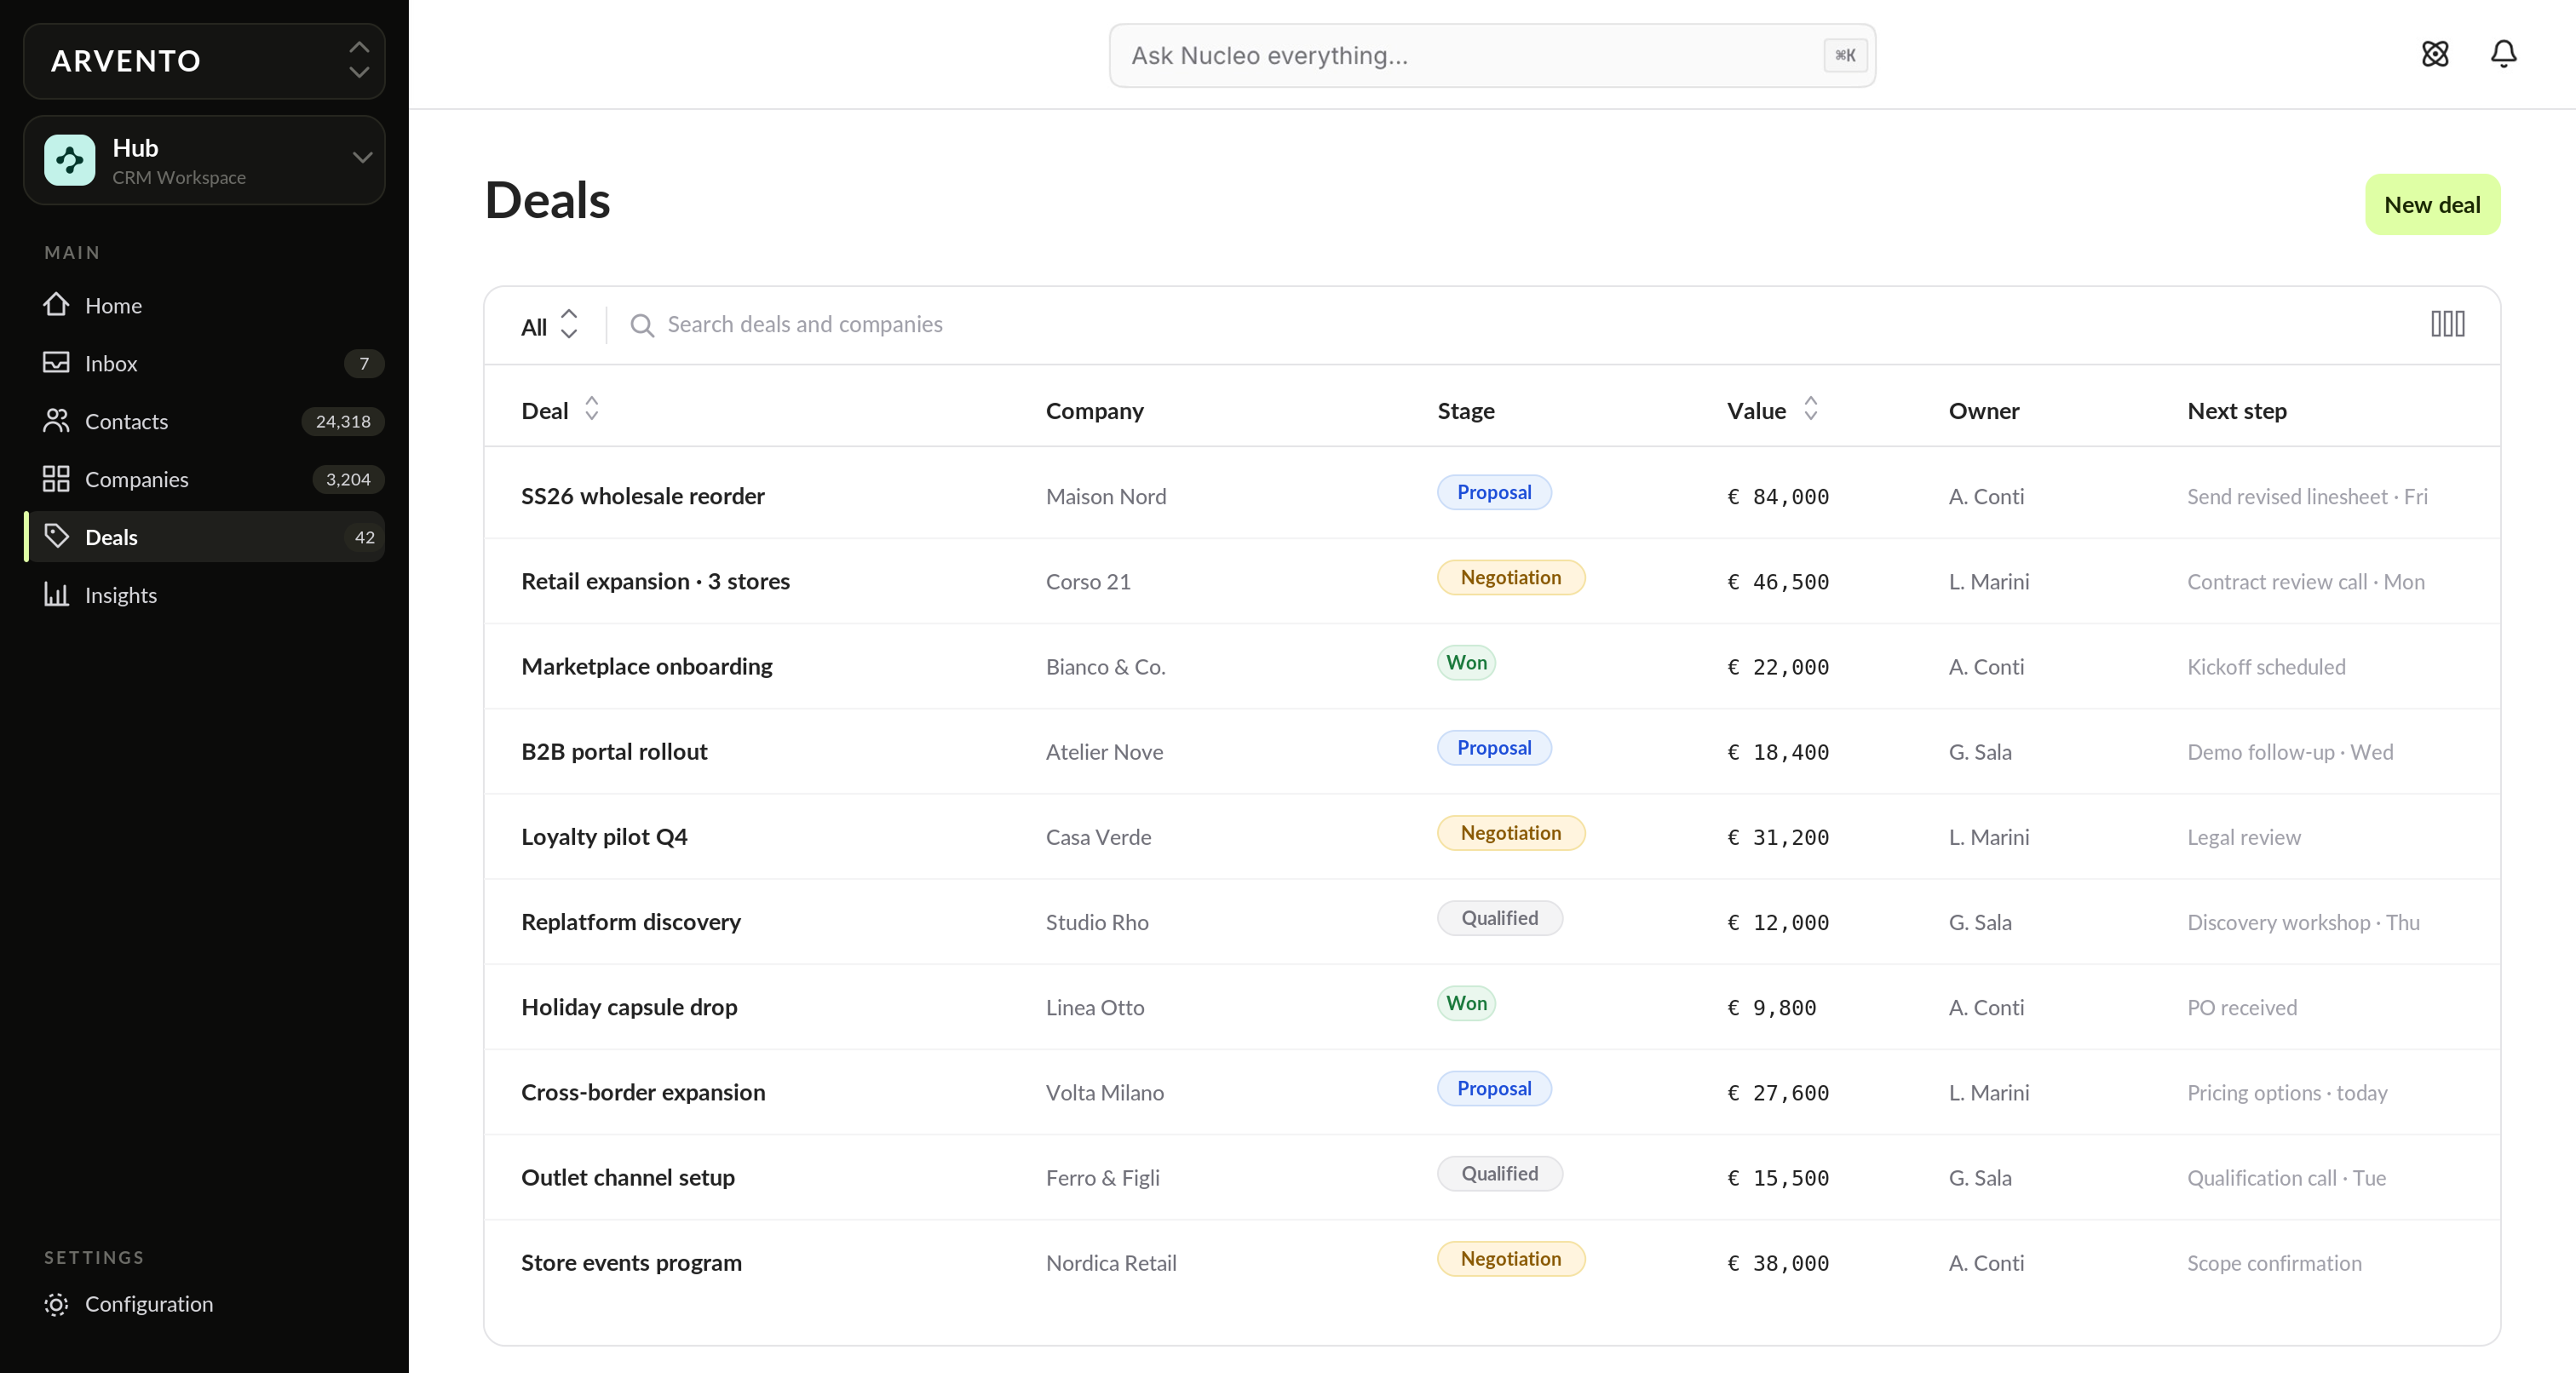Click Negotiation badge for Retail expansion
This screenshot has height=1373, width=2576.
tap(1511, 577)
